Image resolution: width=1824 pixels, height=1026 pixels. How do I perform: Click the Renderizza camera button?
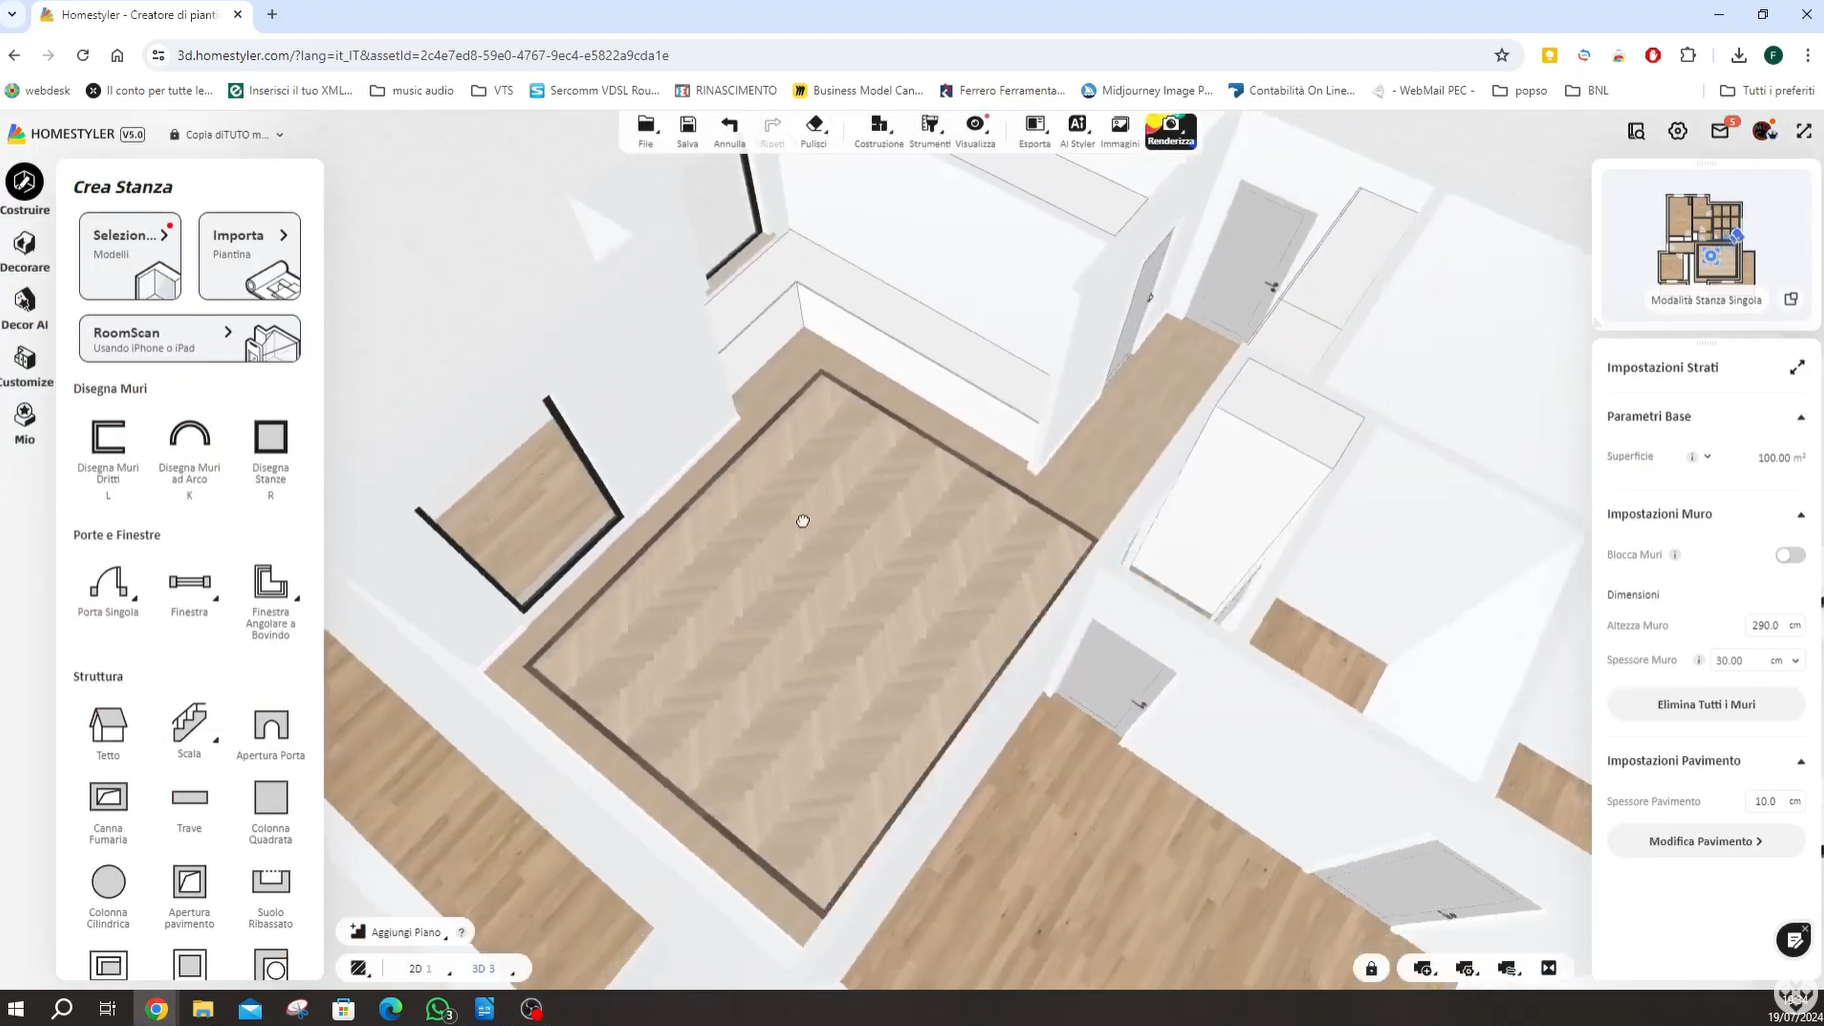point(1170,130)
